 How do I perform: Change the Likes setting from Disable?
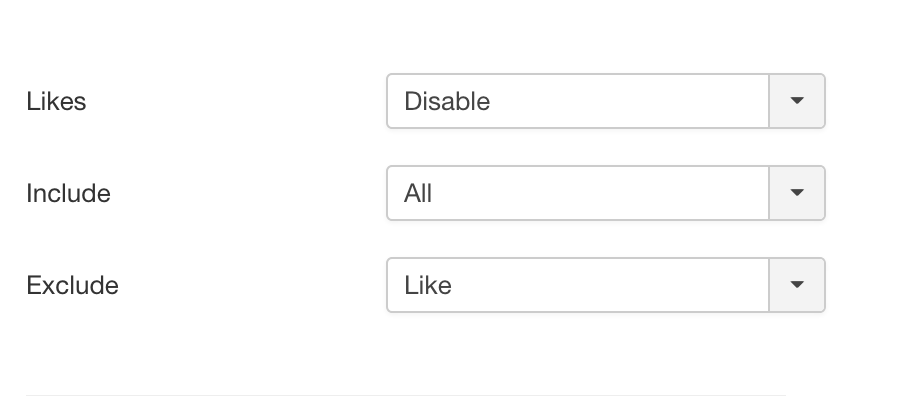click(606, 101)
